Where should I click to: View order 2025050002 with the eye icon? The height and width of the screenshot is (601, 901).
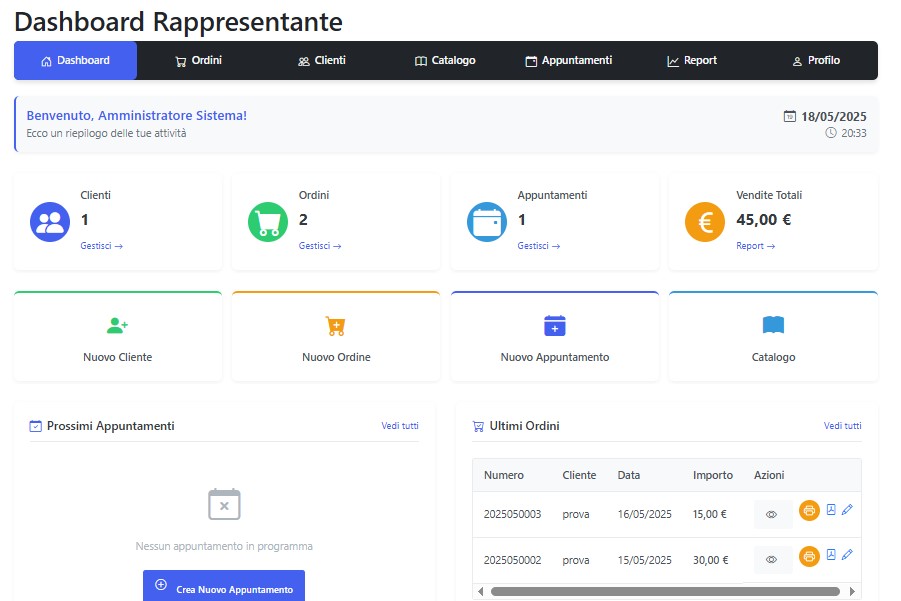(x=771, y=560)
